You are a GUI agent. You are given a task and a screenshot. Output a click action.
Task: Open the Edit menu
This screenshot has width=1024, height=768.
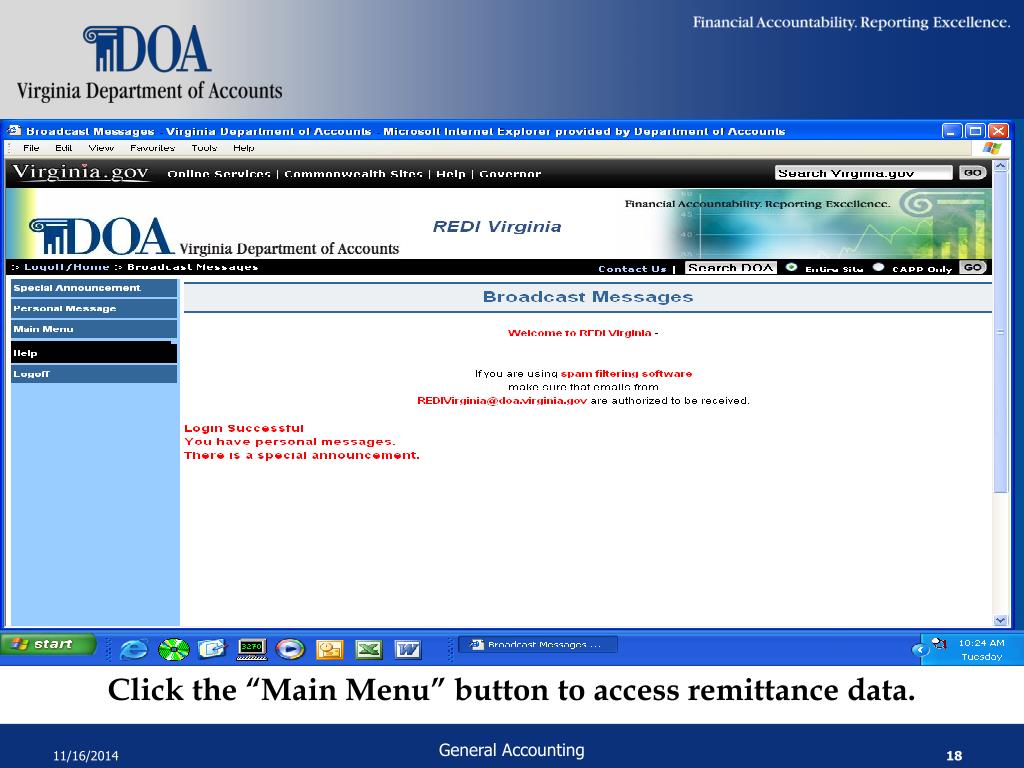tap(63, 148)
